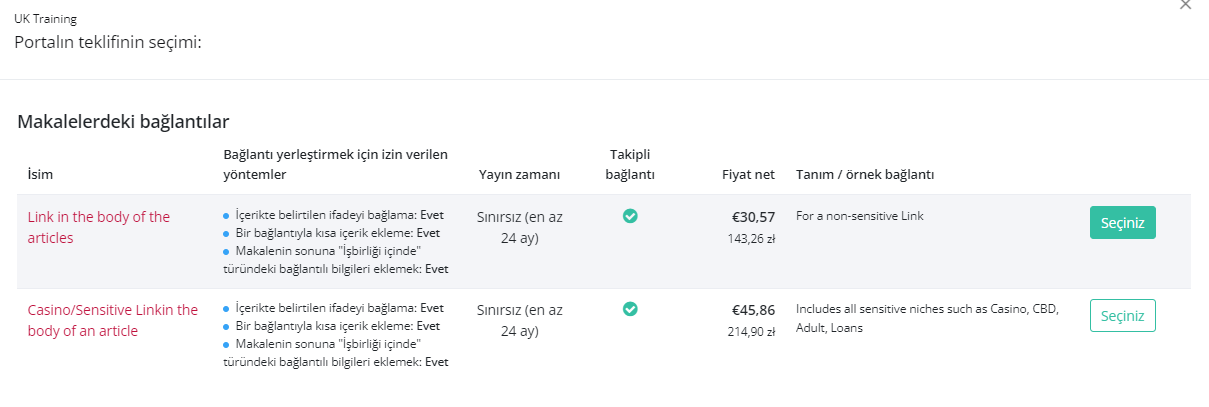1209x407 pixels.
Task: Click the first blue bullet in first offer
Action: 226,216
